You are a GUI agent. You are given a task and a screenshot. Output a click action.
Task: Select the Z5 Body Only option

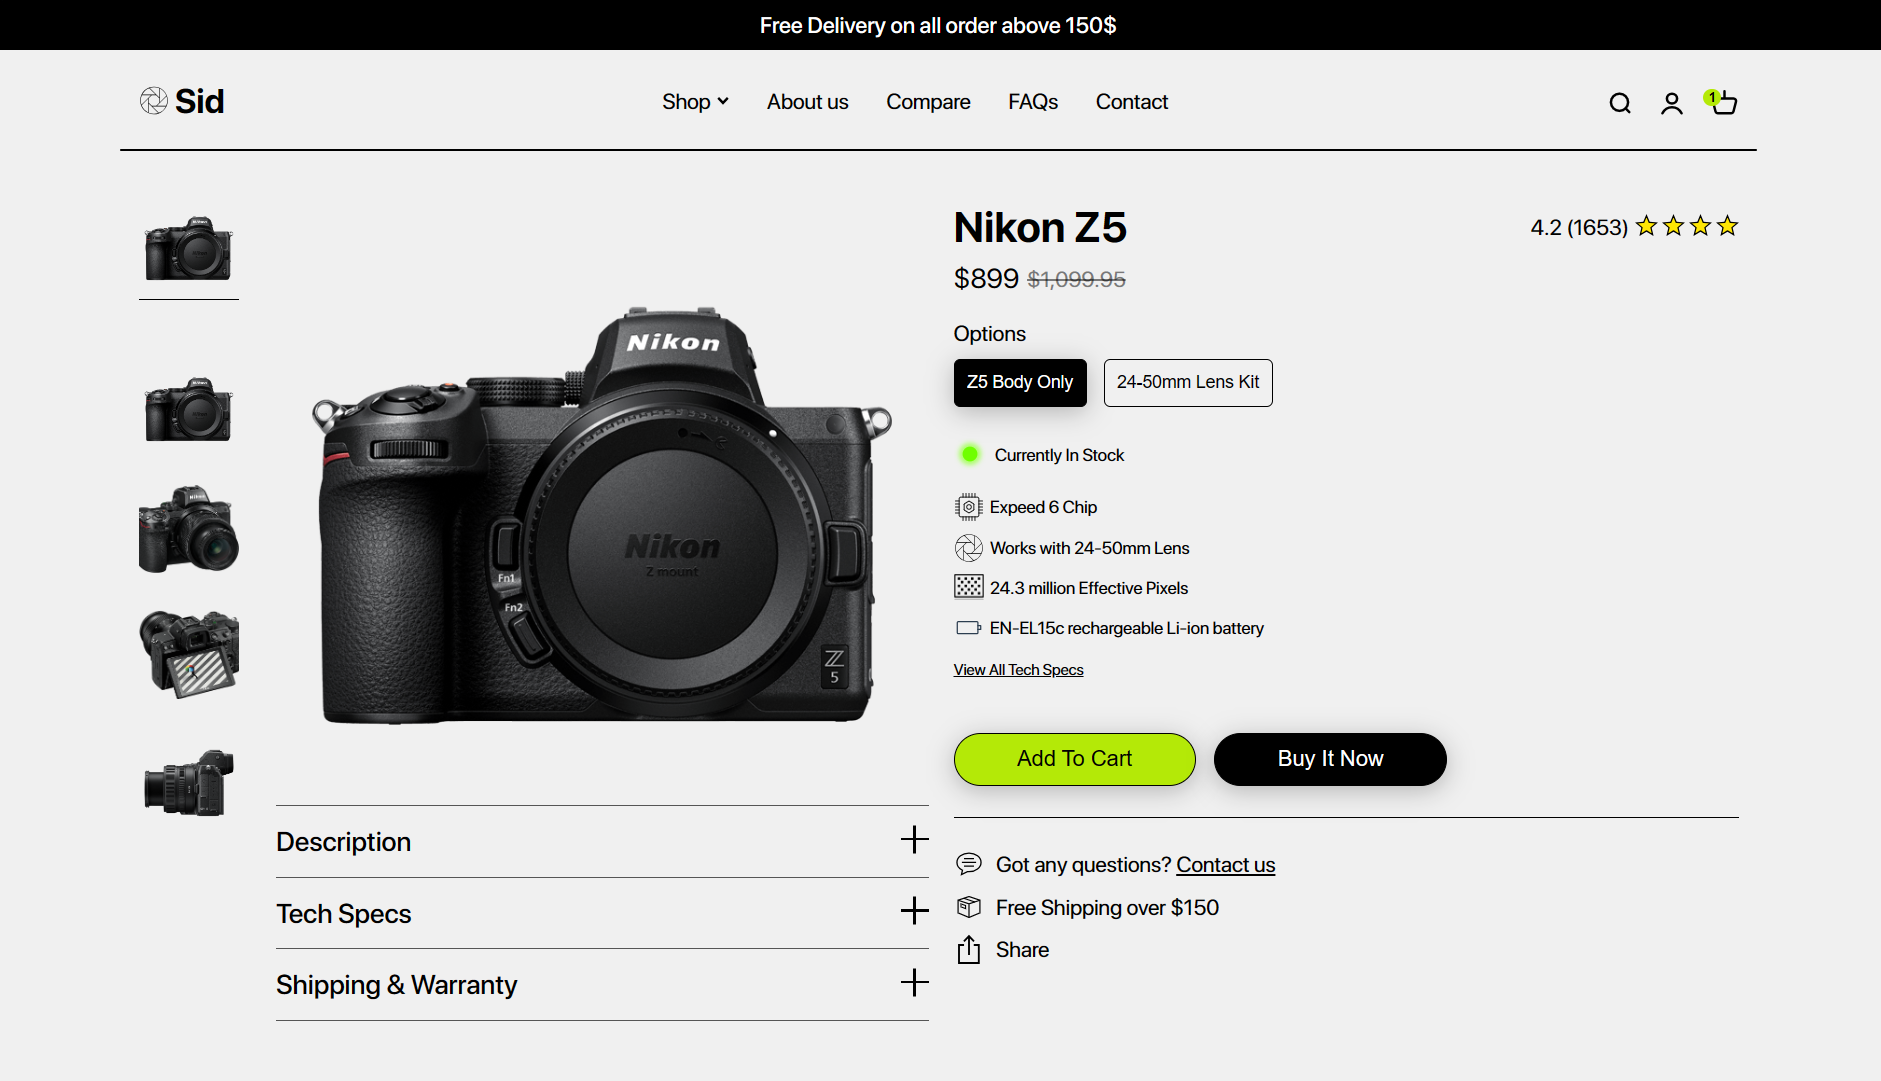[x=1019, y=383]
